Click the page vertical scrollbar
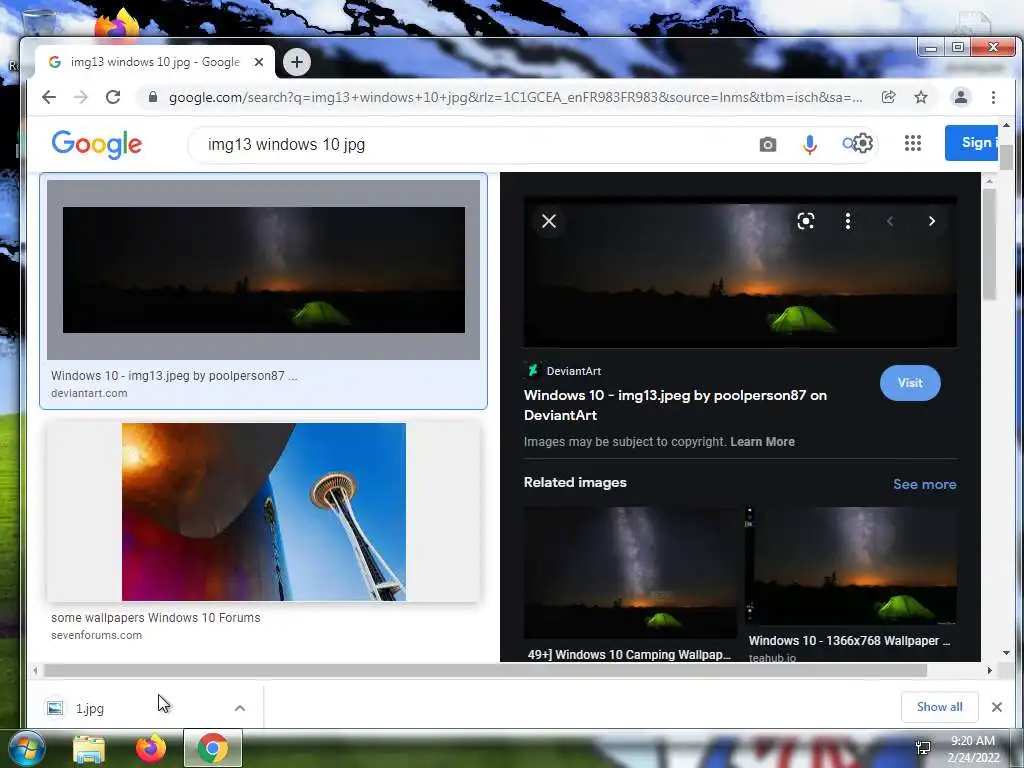This screenshot has height=768, width=1024. tap(1006, 157)
